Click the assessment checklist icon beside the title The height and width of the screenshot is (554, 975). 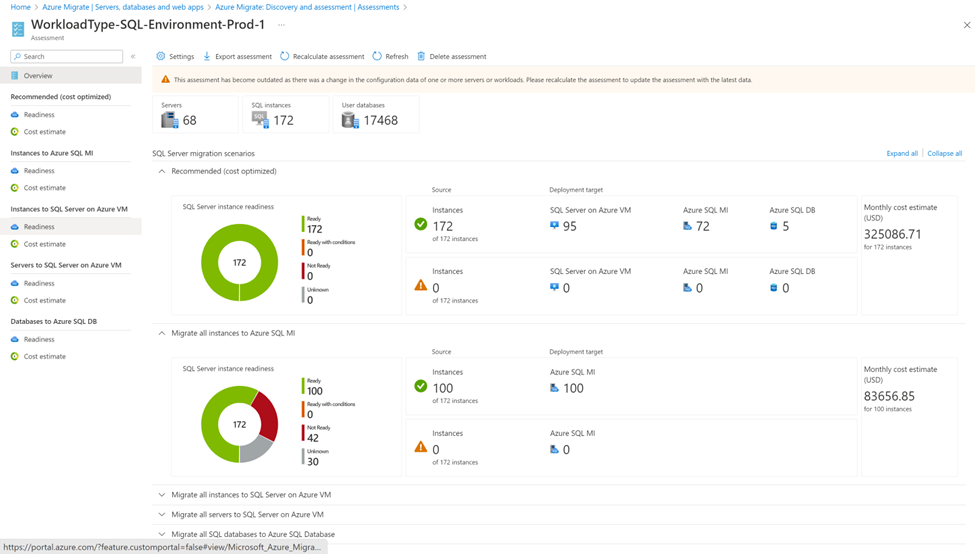18,29
